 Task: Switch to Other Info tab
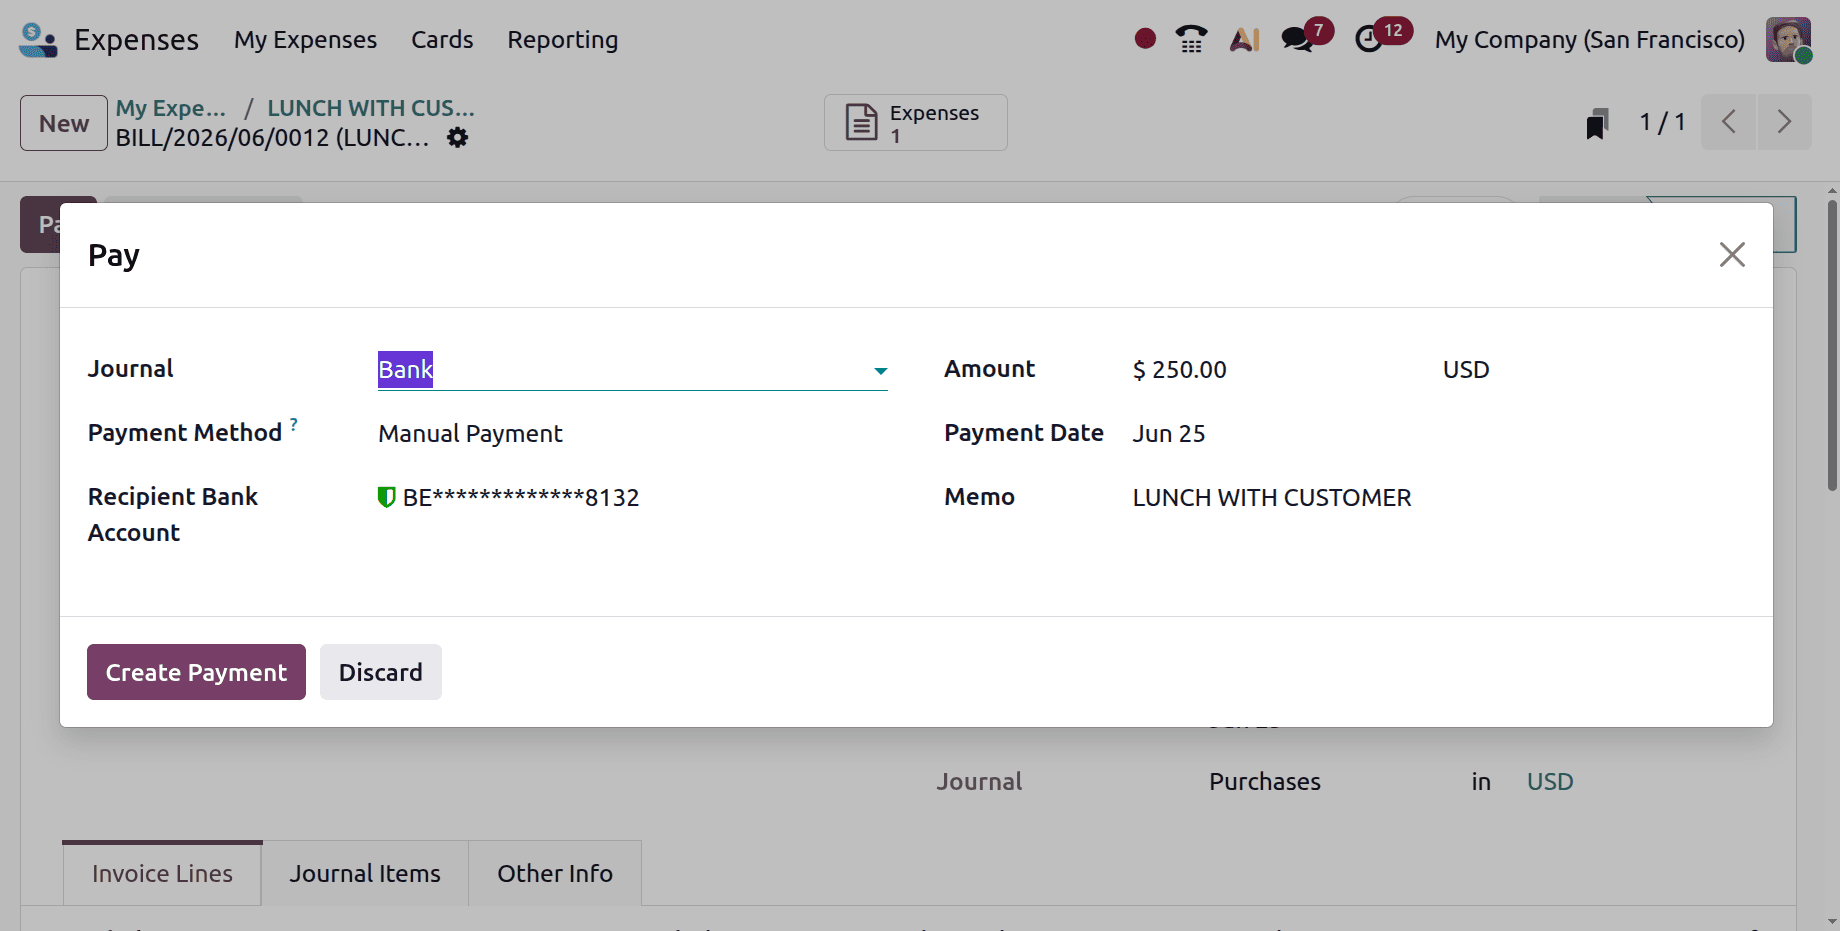555,873
